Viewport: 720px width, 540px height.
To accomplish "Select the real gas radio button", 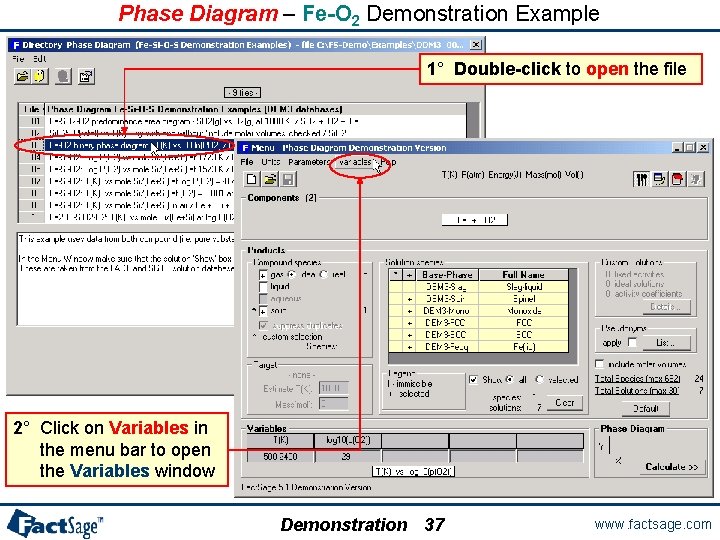I will click(x=323, y=274).
